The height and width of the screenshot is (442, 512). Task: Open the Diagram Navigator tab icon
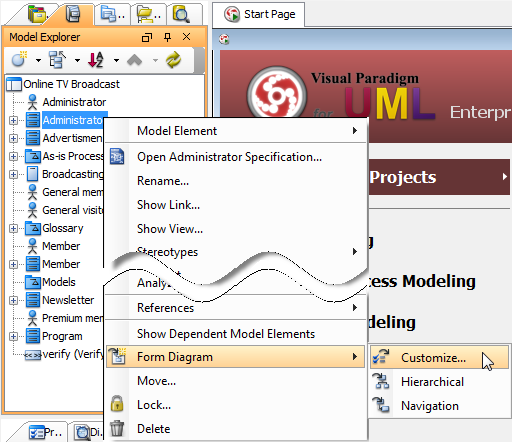[x=37, y=14]
